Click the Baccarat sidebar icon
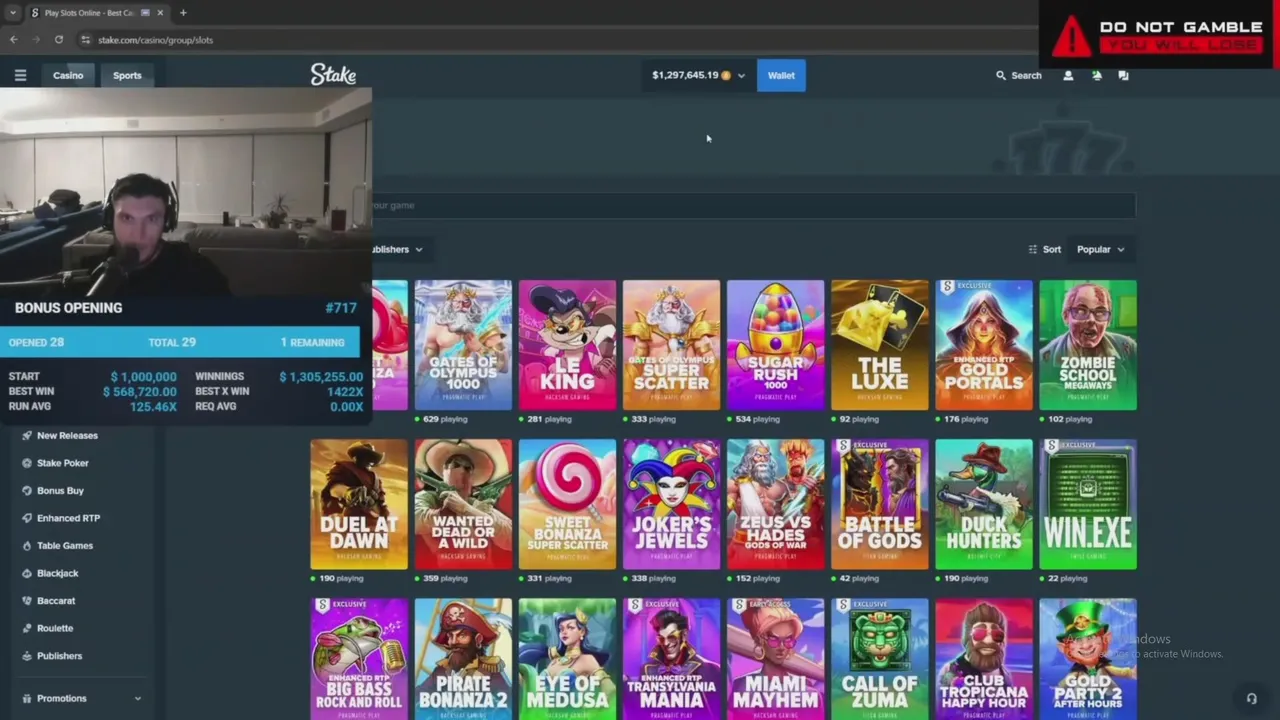Viewport: 1280px width, 720px height. (x=27, y=600)
